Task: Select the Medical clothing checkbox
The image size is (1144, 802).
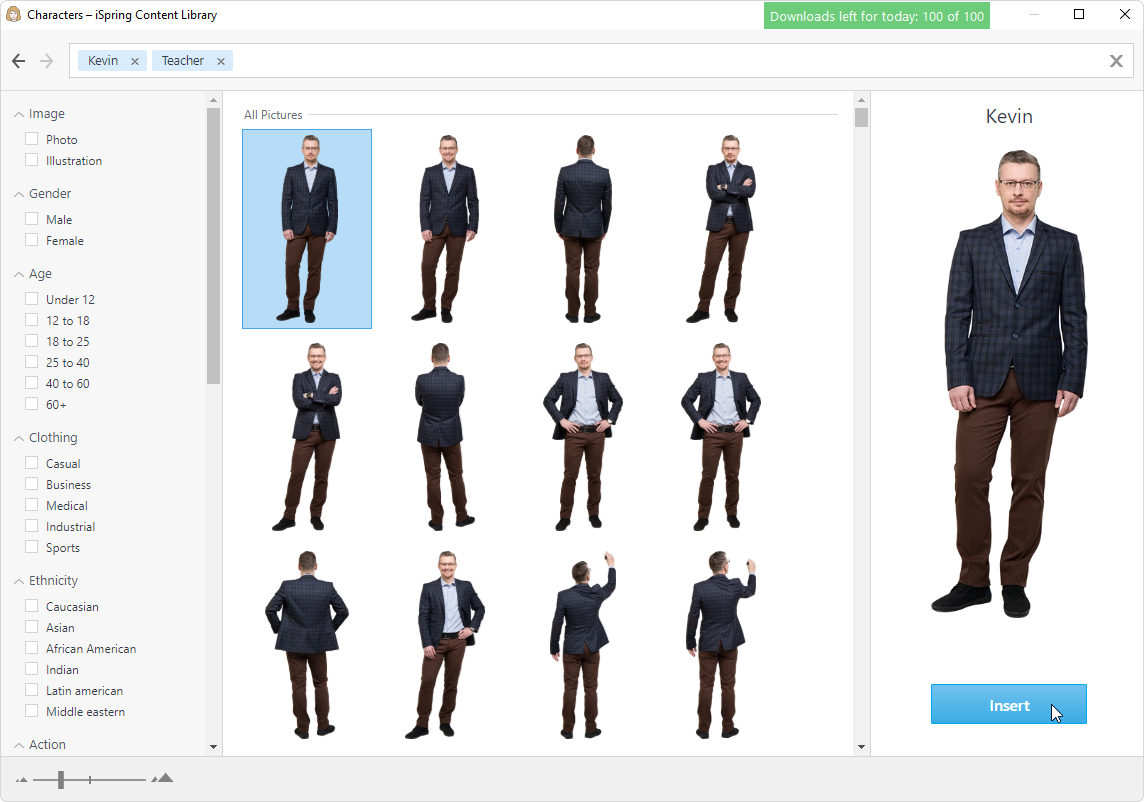Action: point(31,505)
